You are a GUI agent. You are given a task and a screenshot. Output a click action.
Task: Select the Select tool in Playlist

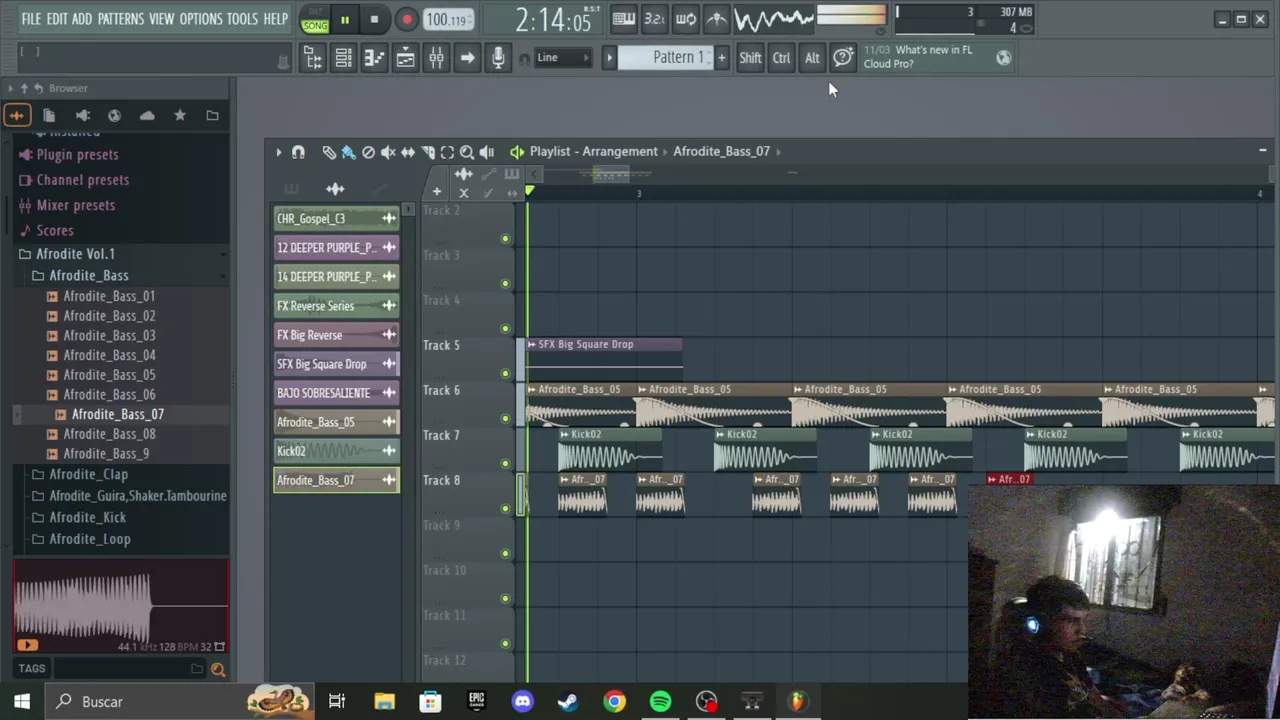447,152
